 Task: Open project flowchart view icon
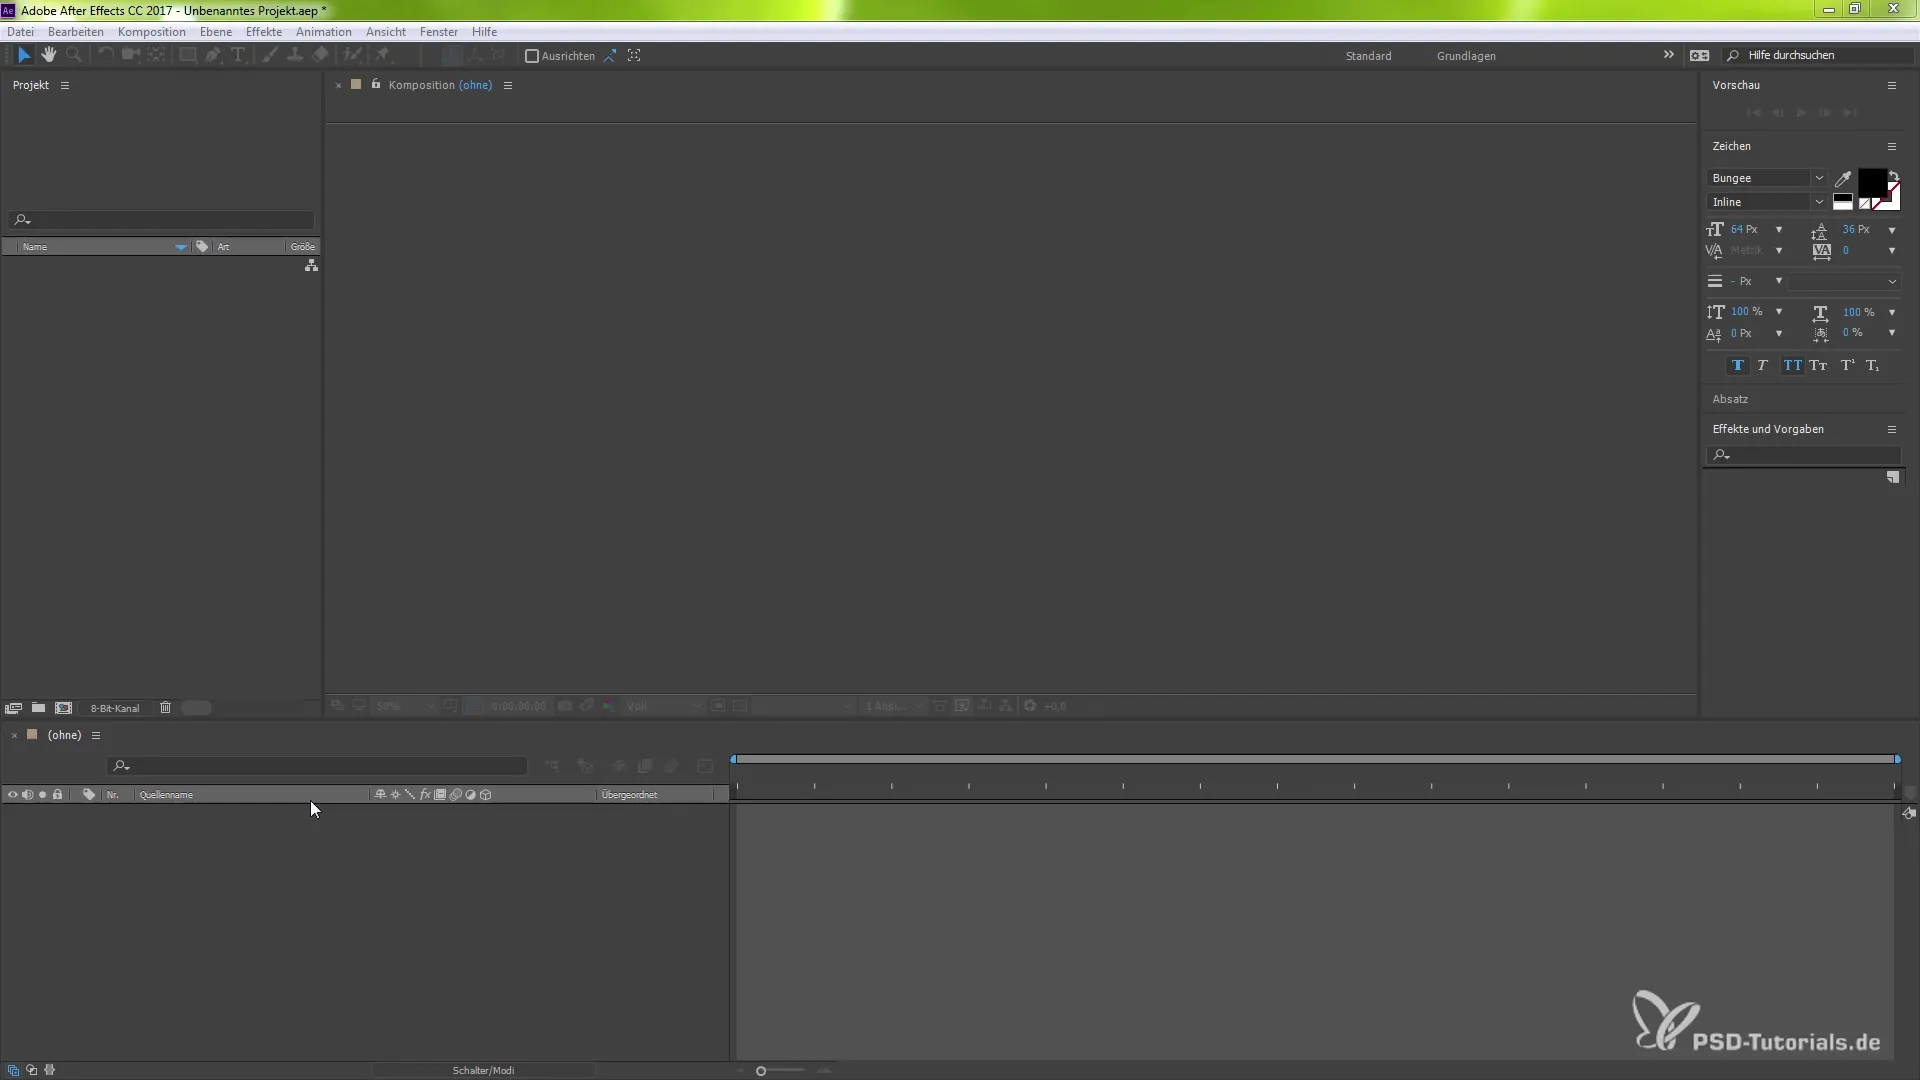point(312,265)
